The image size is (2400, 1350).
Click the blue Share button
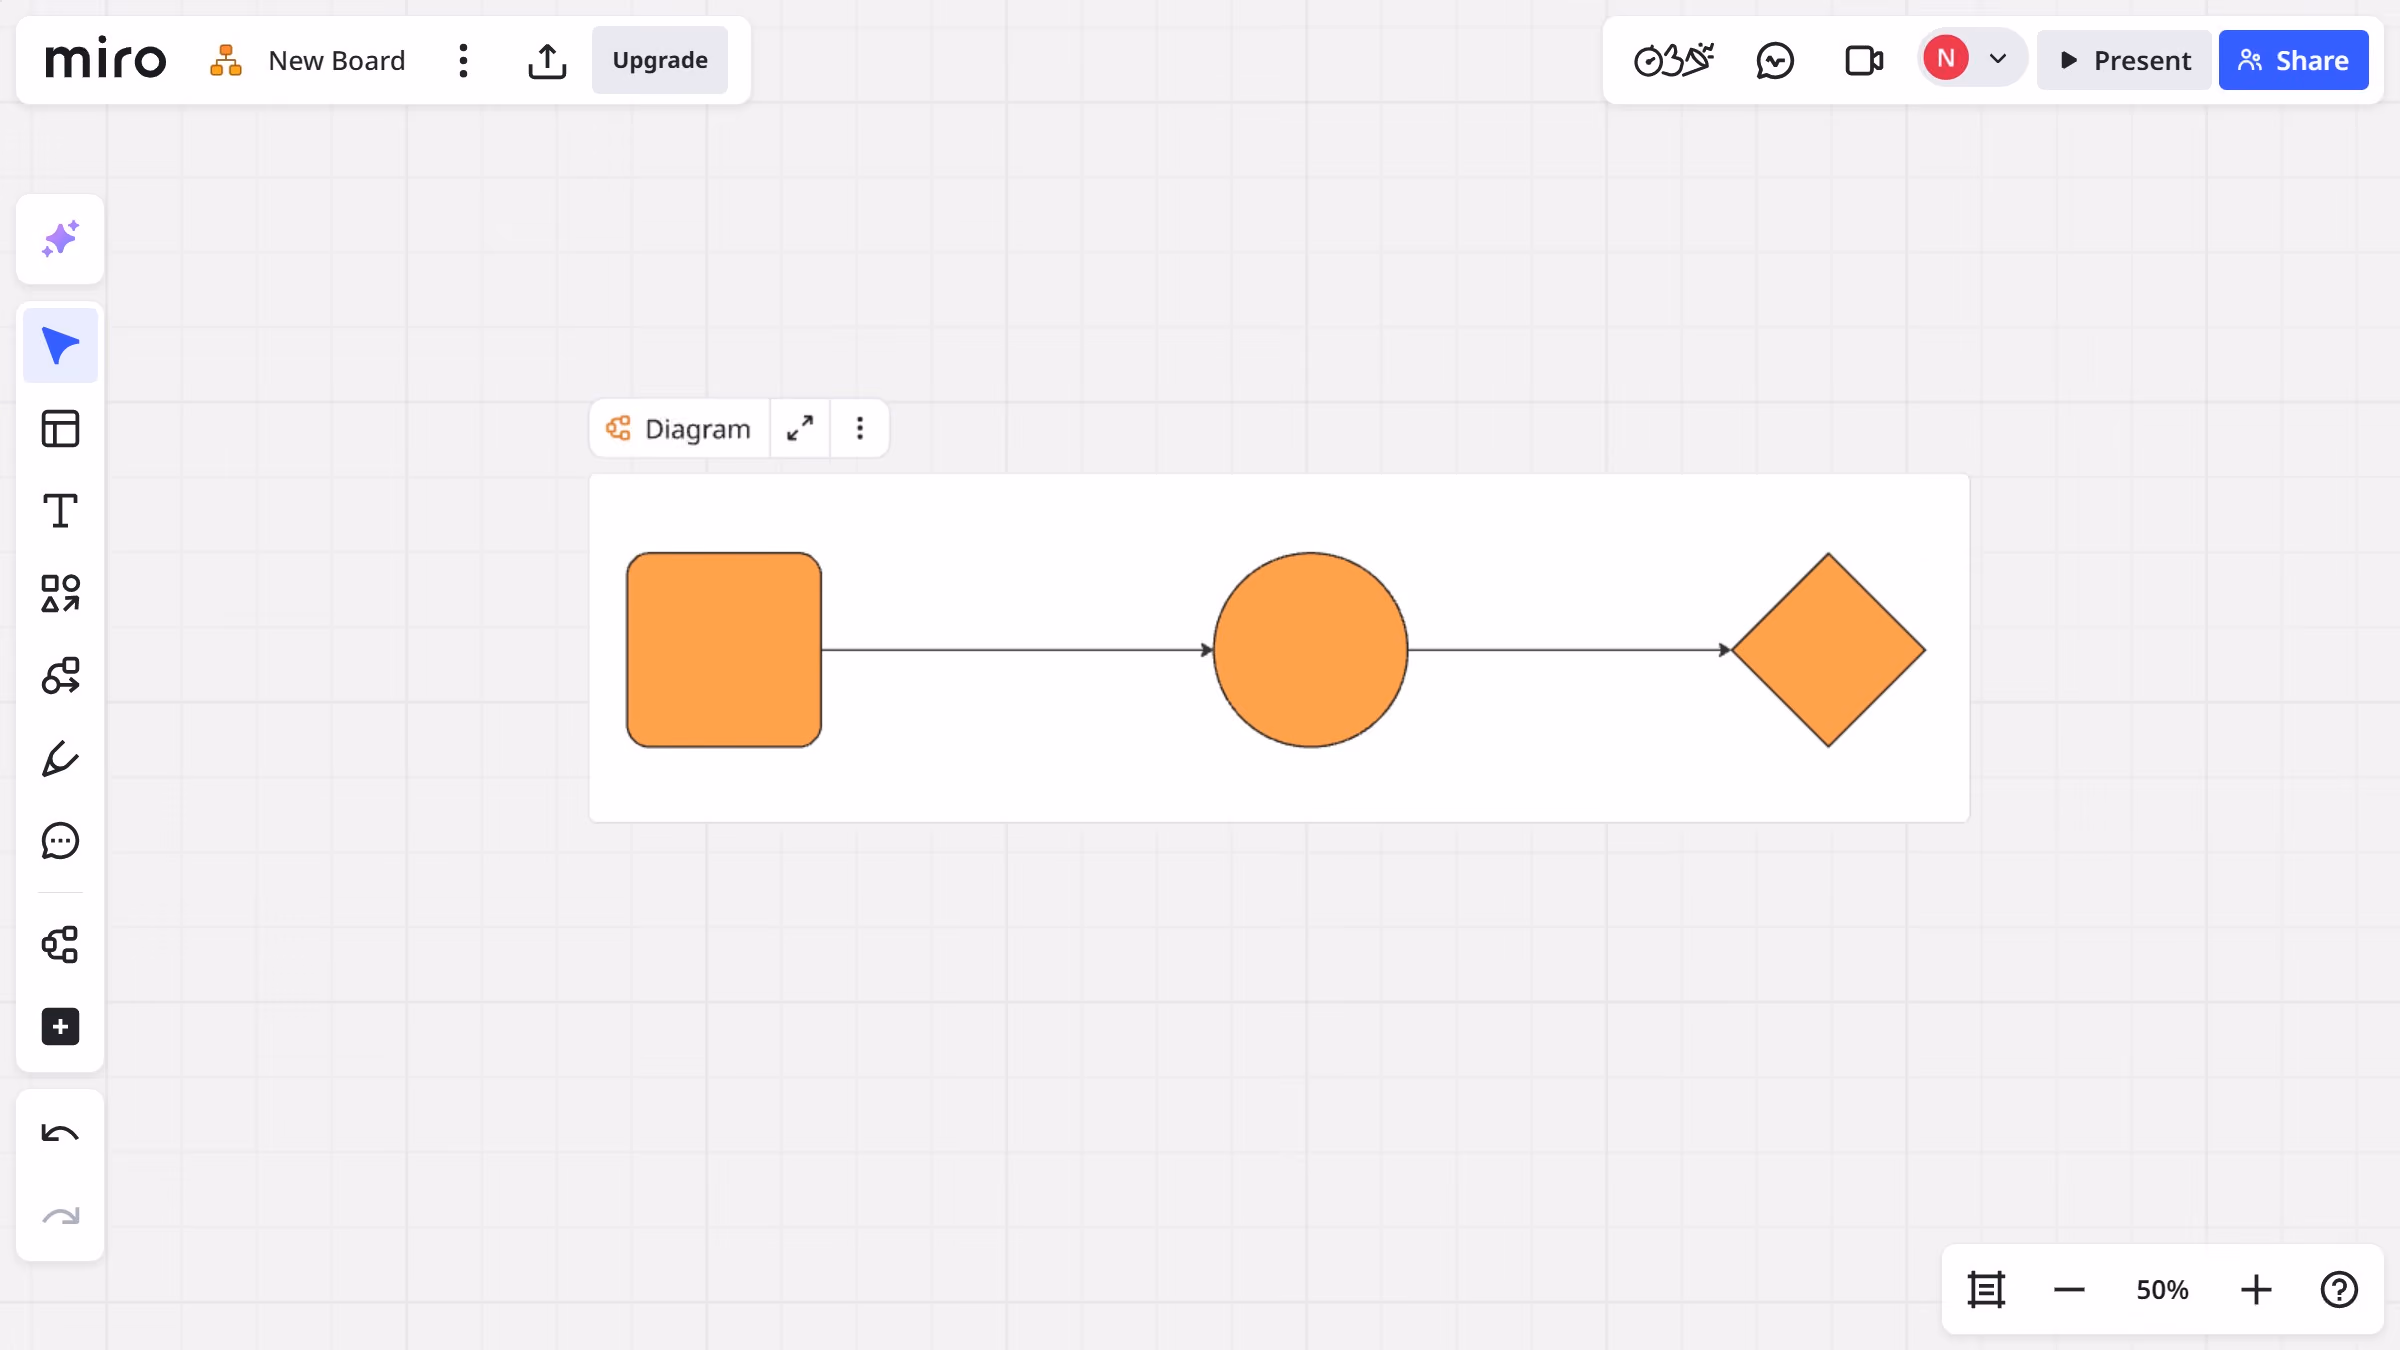click(2293, 60)
